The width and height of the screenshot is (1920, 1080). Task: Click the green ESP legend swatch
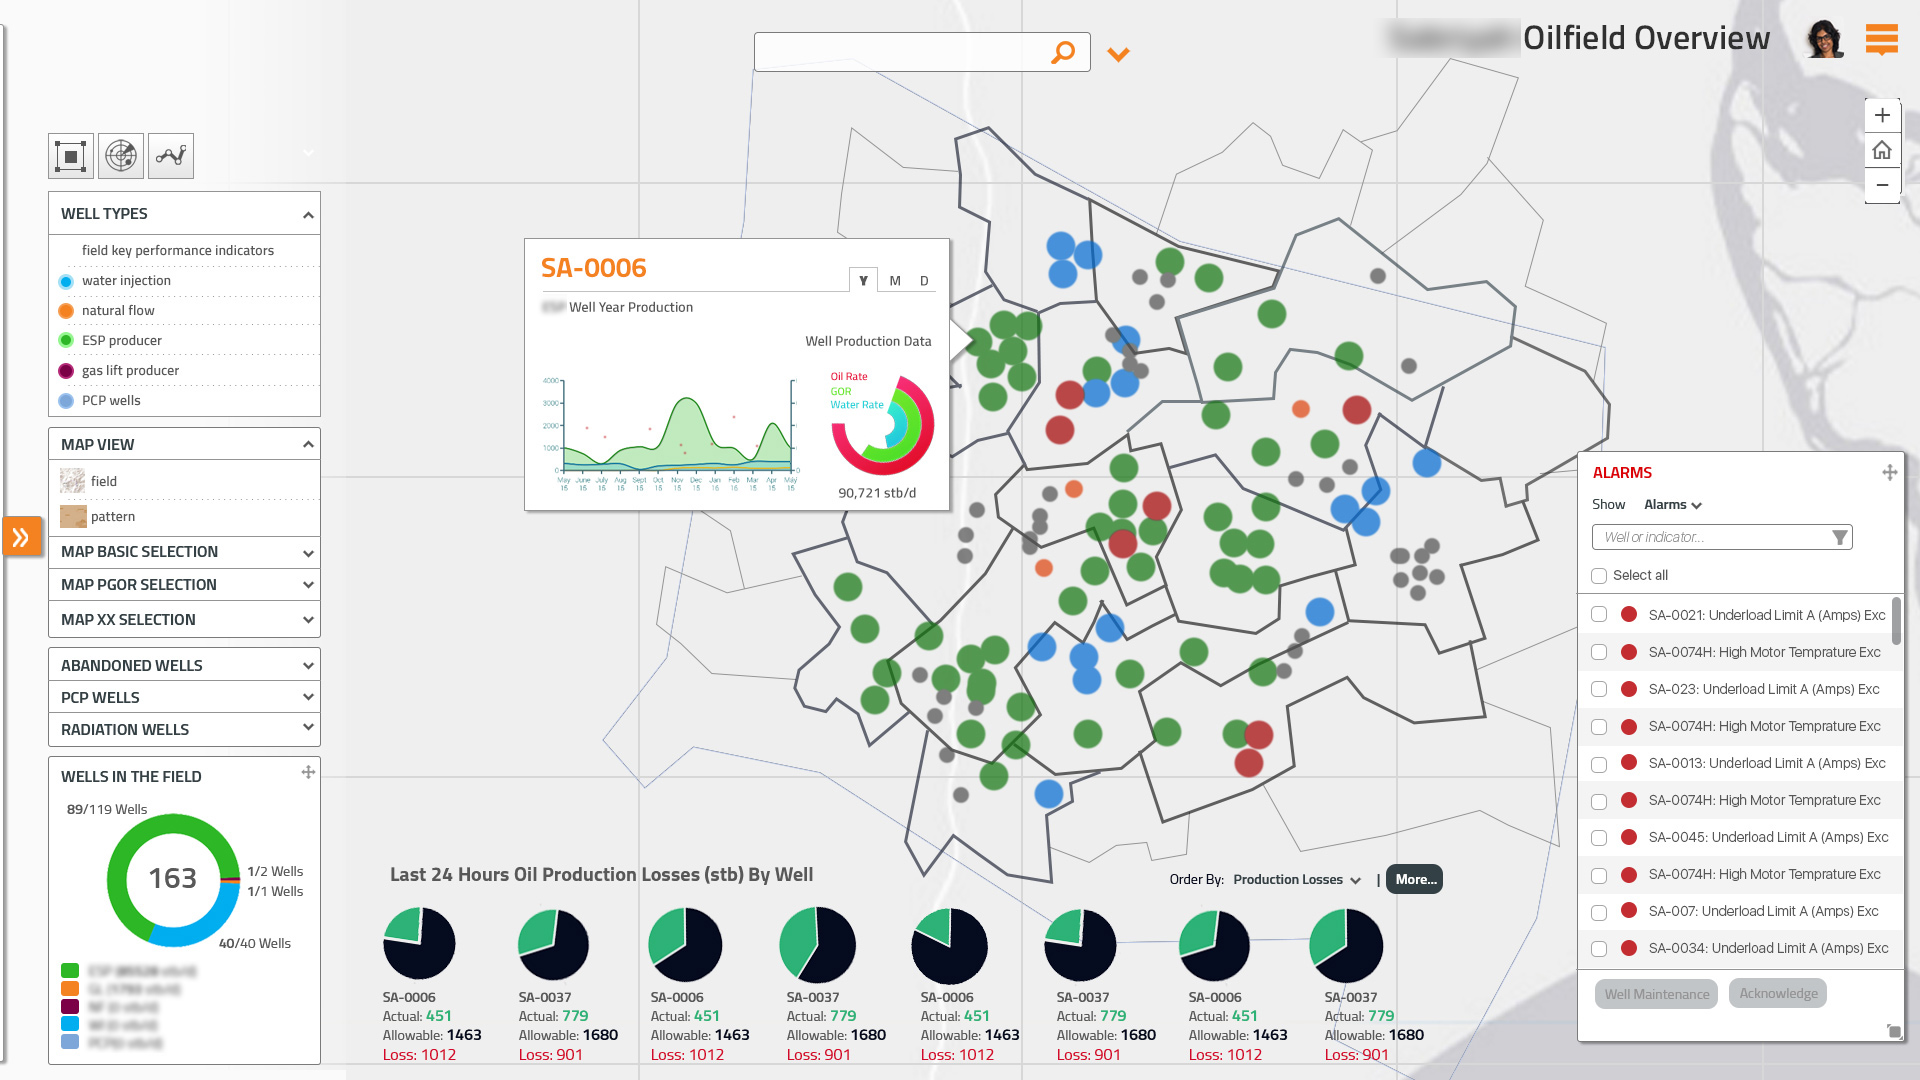pyautogui.click(x=70, y=970)
